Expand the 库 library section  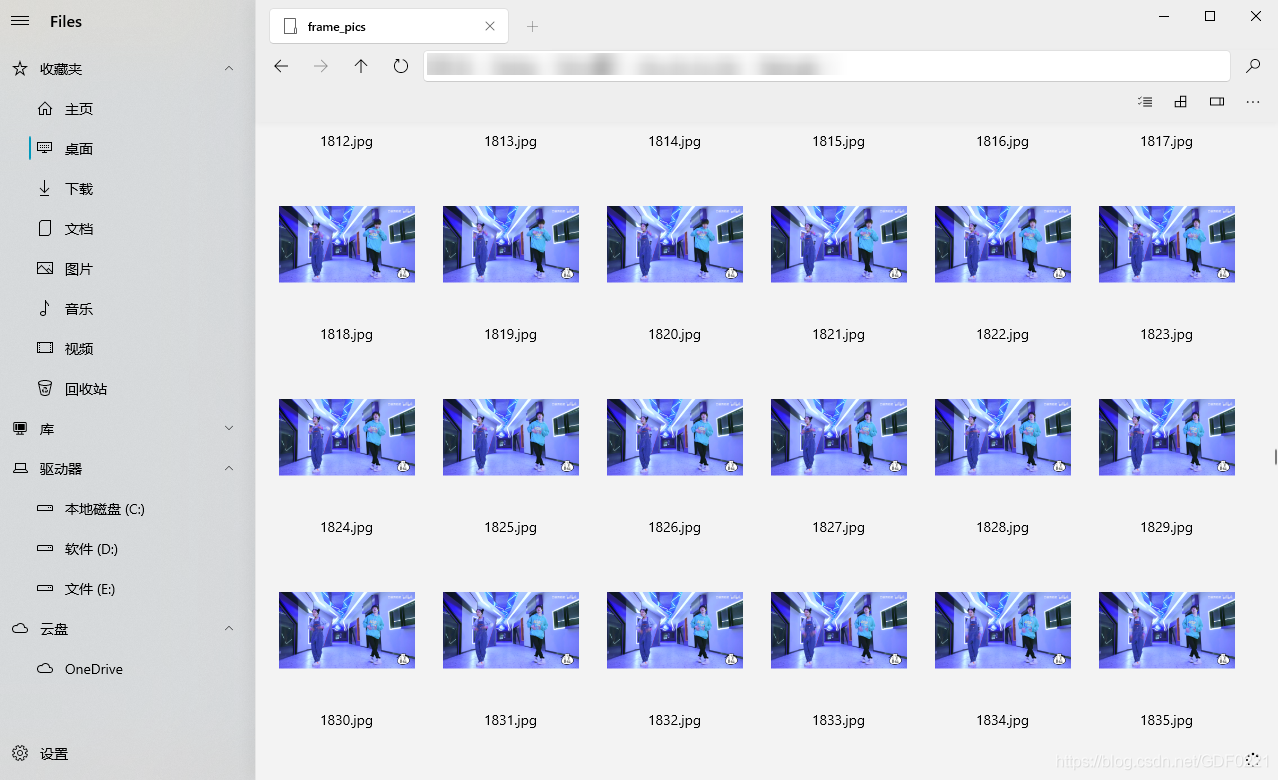[x=229, y=429]
